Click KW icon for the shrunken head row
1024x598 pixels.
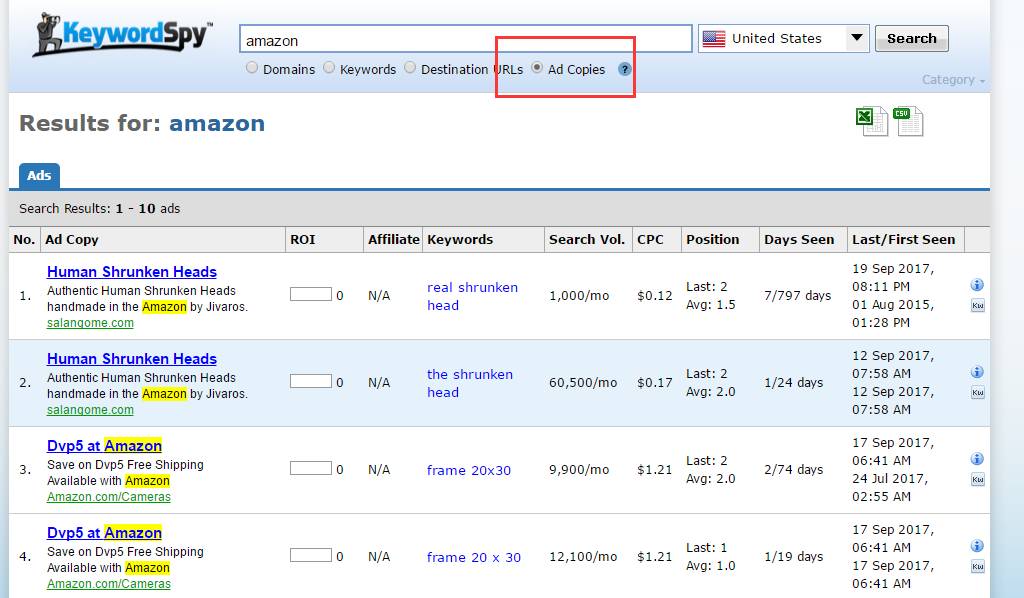coord(978,393)
